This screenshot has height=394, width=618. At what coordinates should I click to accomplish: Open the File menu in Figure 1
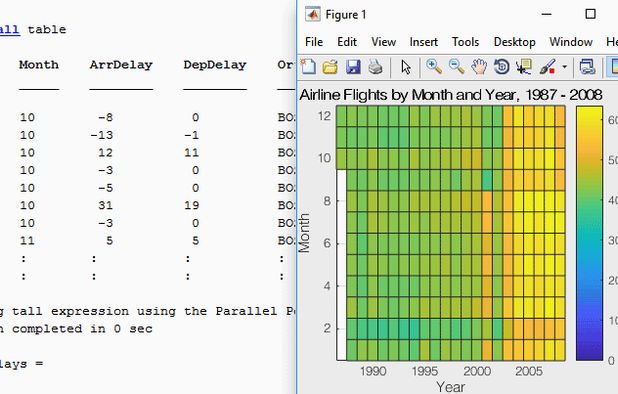point(314,42)
